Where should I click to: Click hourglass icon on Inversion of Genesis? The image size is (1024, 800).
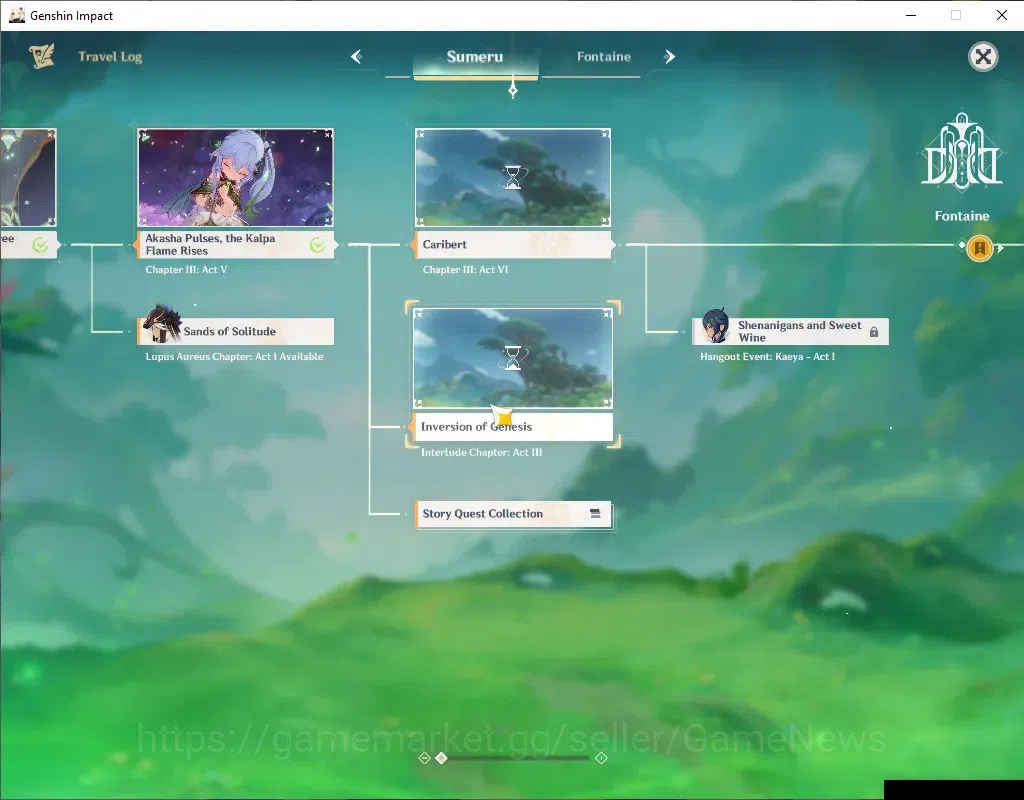pyautogui.click(x=513, y=358)
